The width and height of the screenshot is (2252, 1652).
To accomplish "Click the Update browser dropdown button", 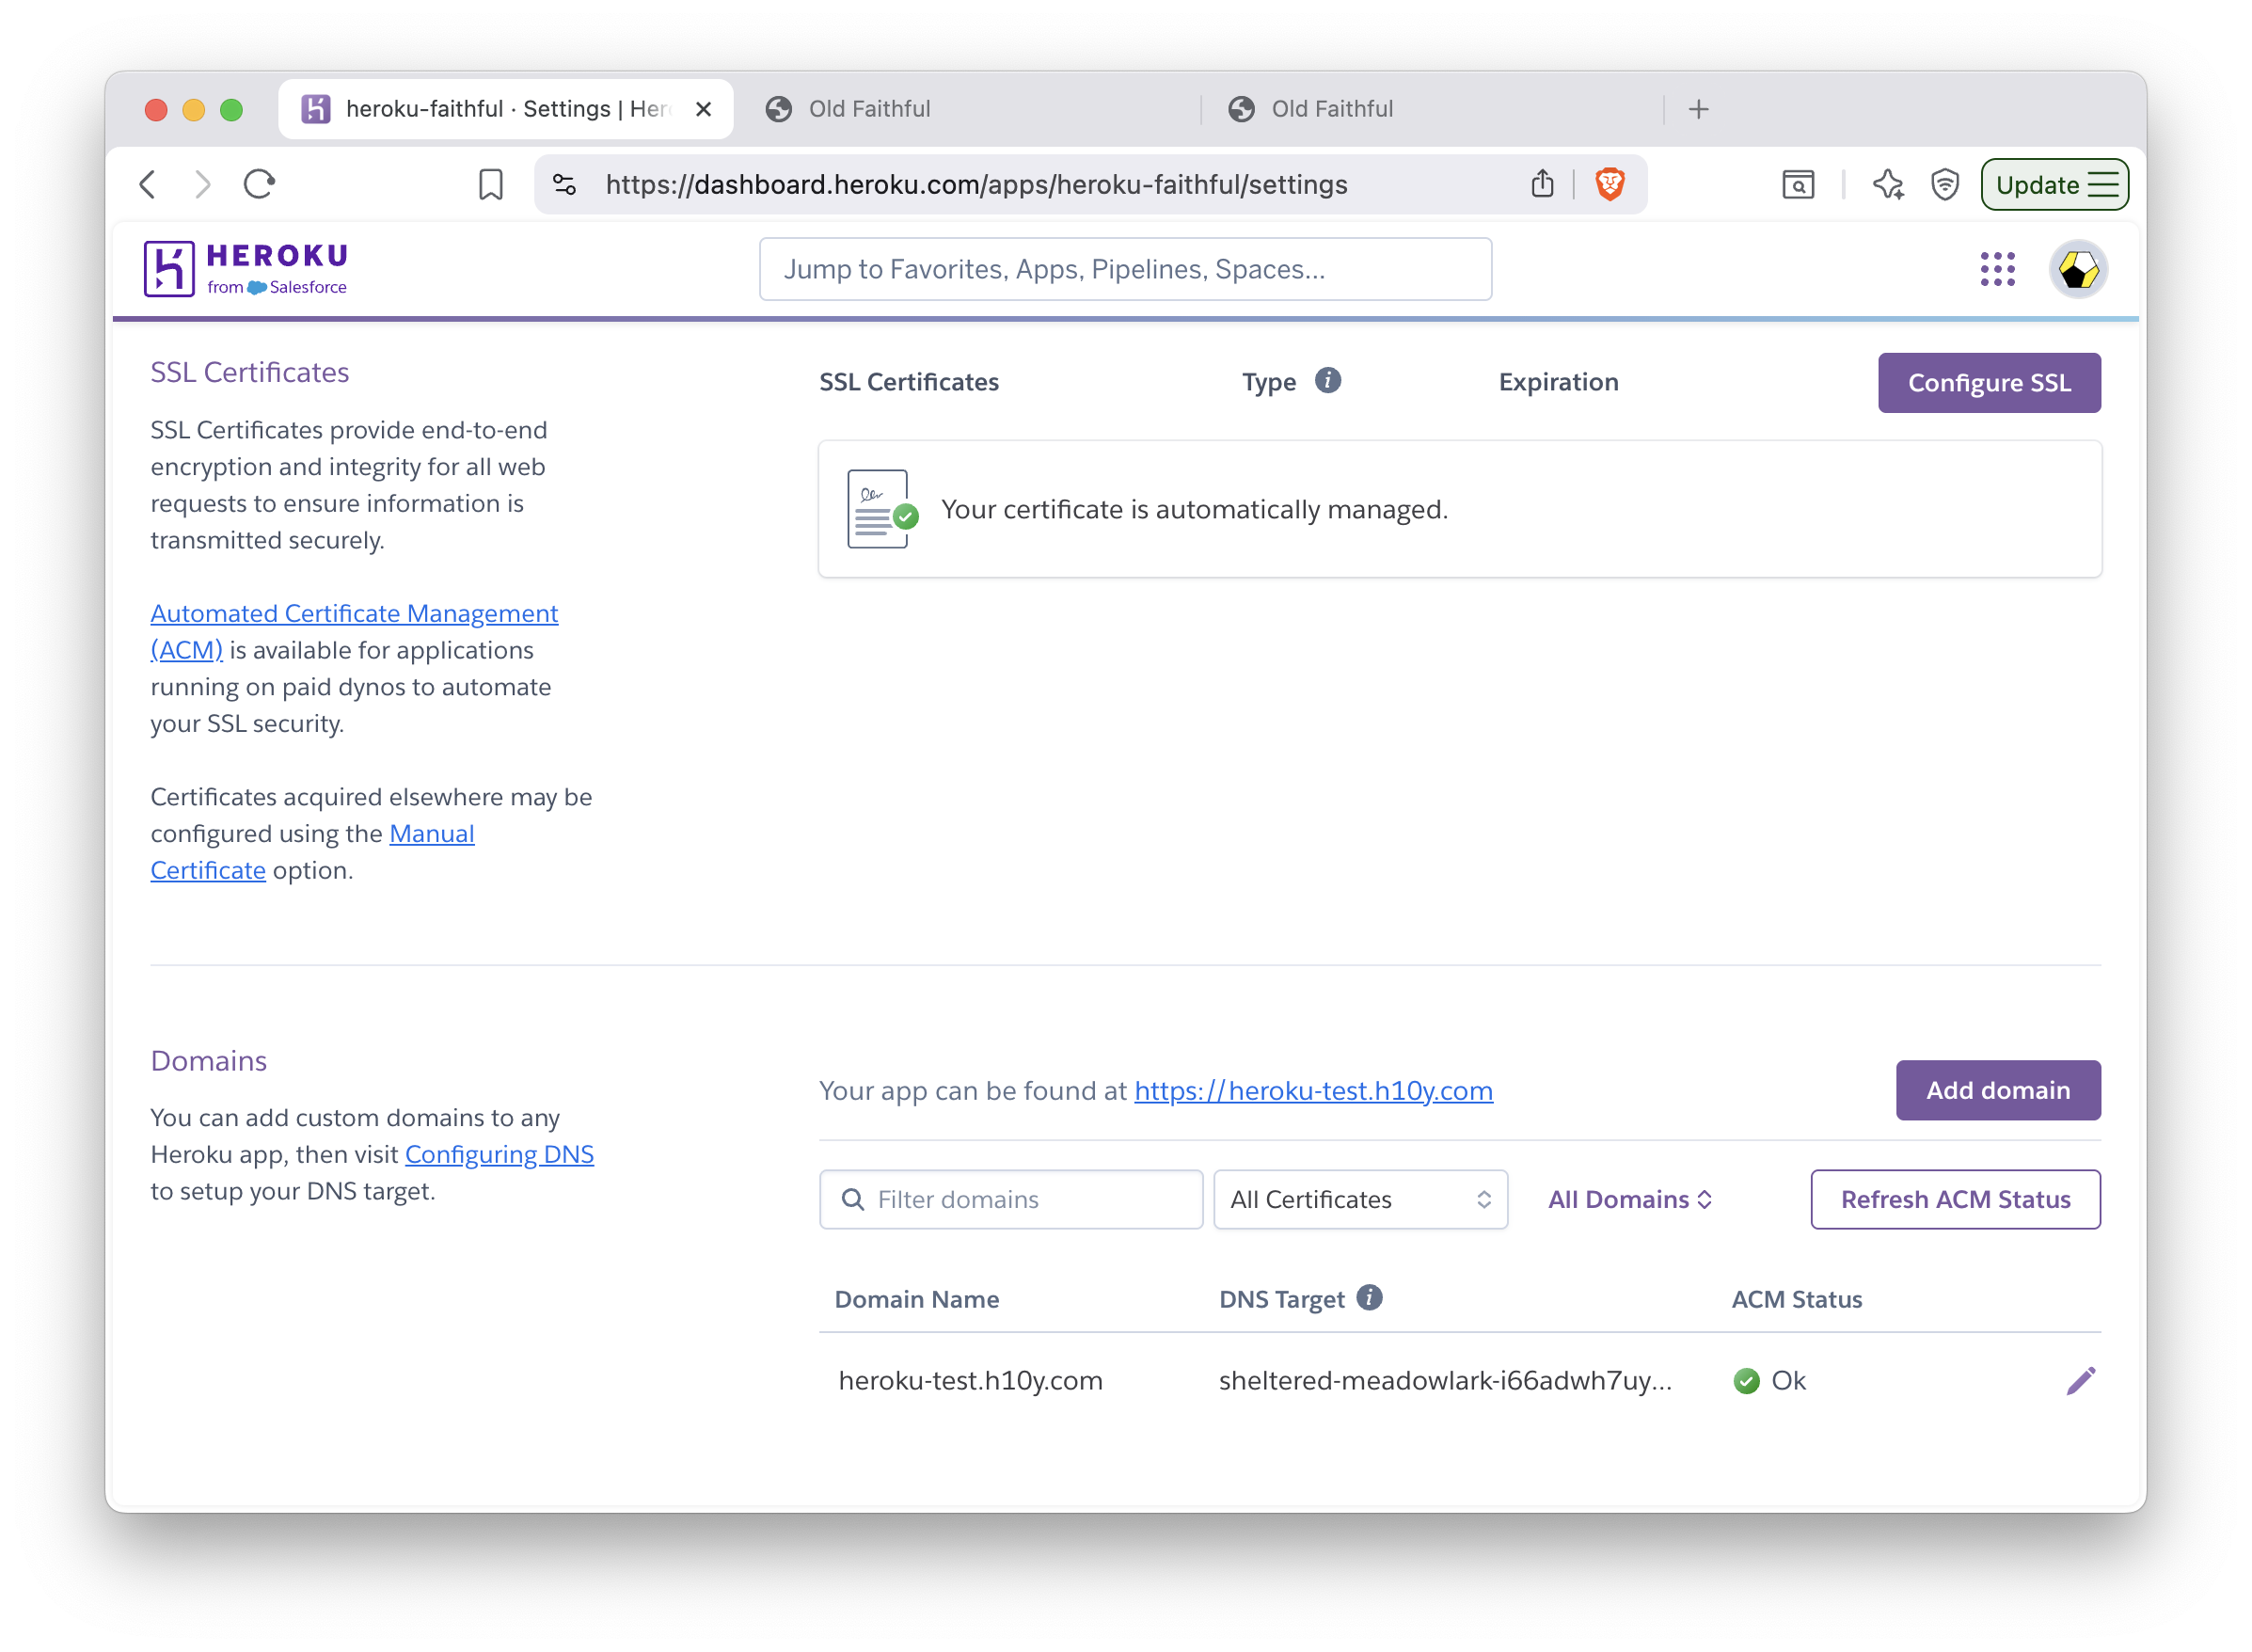I will tap(2054, 184).
